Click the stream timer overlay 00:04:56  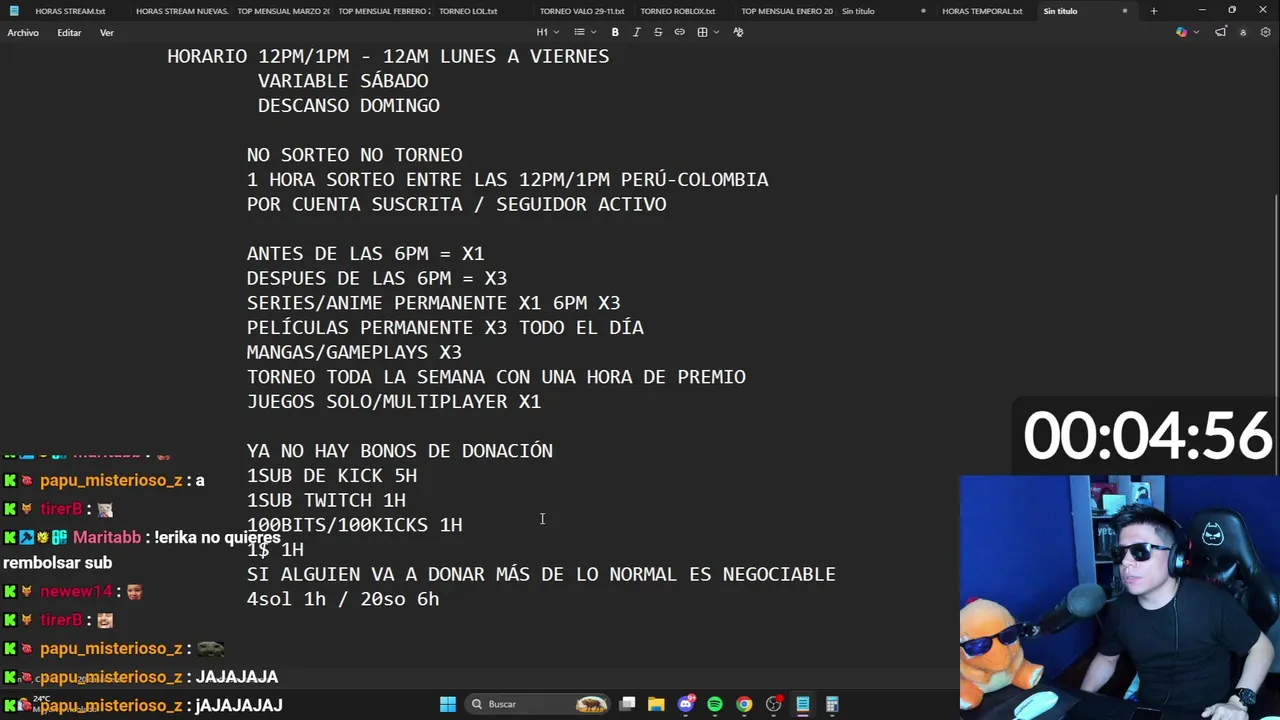(1147, 437)
